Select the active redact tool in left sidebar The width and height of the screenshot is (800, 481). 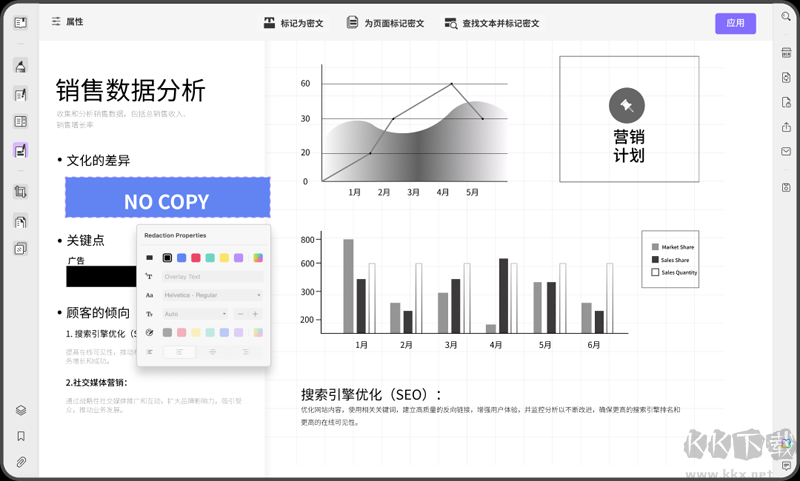[20, 151]
